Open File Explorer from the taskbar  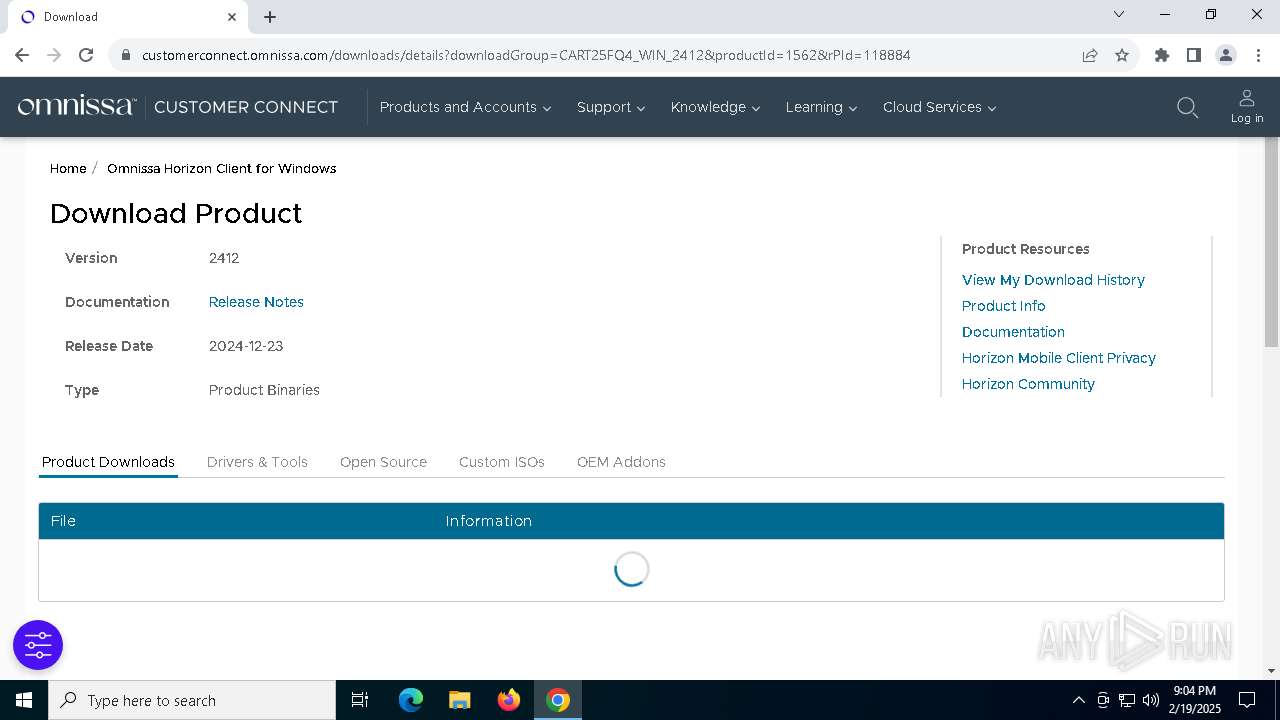click(x=460, y=700)
